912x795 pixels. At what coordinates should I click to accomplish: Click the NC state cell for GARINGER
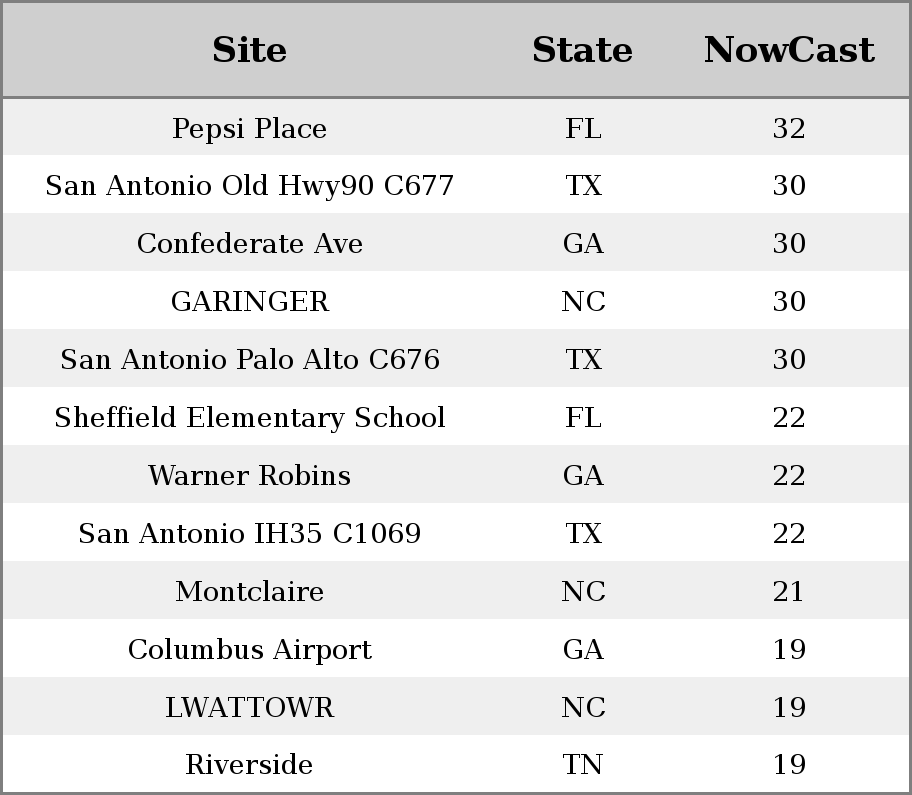click(583, 301)
